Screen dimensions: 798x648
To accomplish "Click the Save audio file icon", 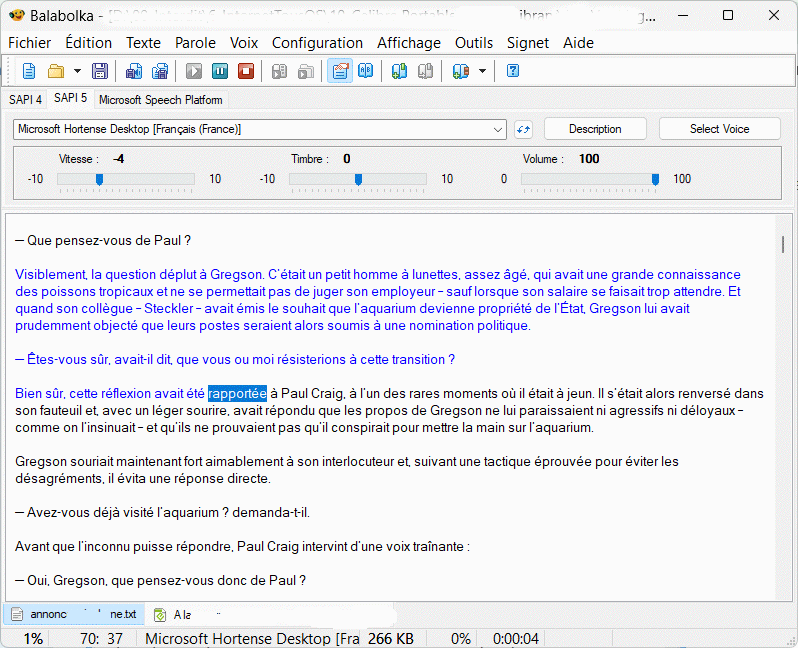I will [x=134, y=71].
